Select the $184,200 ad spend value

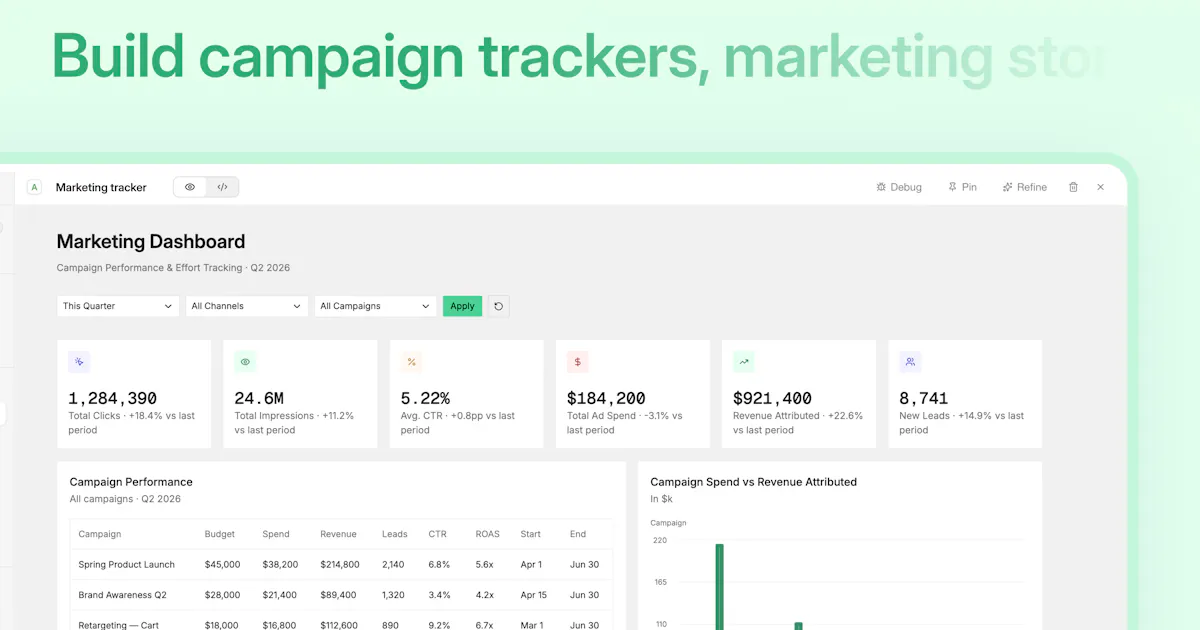click(x=606, y=398)
